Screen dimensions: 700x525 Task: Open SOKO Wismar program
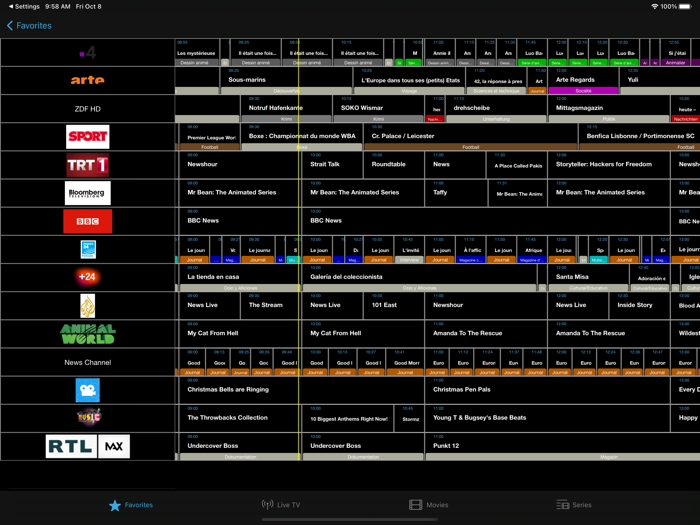tap(379, 108)
